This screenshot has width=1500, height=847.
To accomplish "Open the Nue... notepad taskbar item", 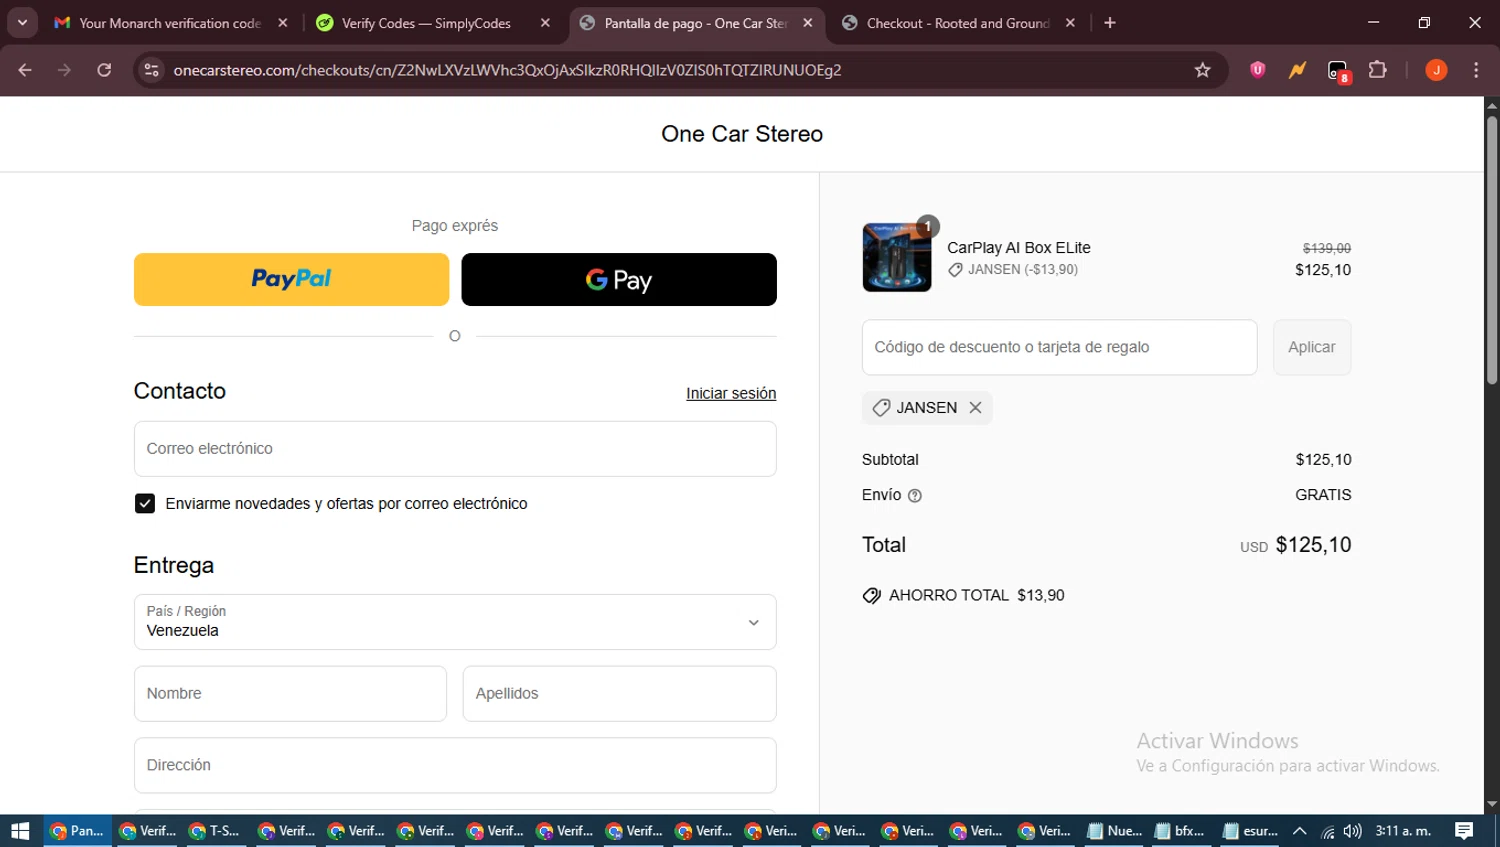I will click(1114, 830).
